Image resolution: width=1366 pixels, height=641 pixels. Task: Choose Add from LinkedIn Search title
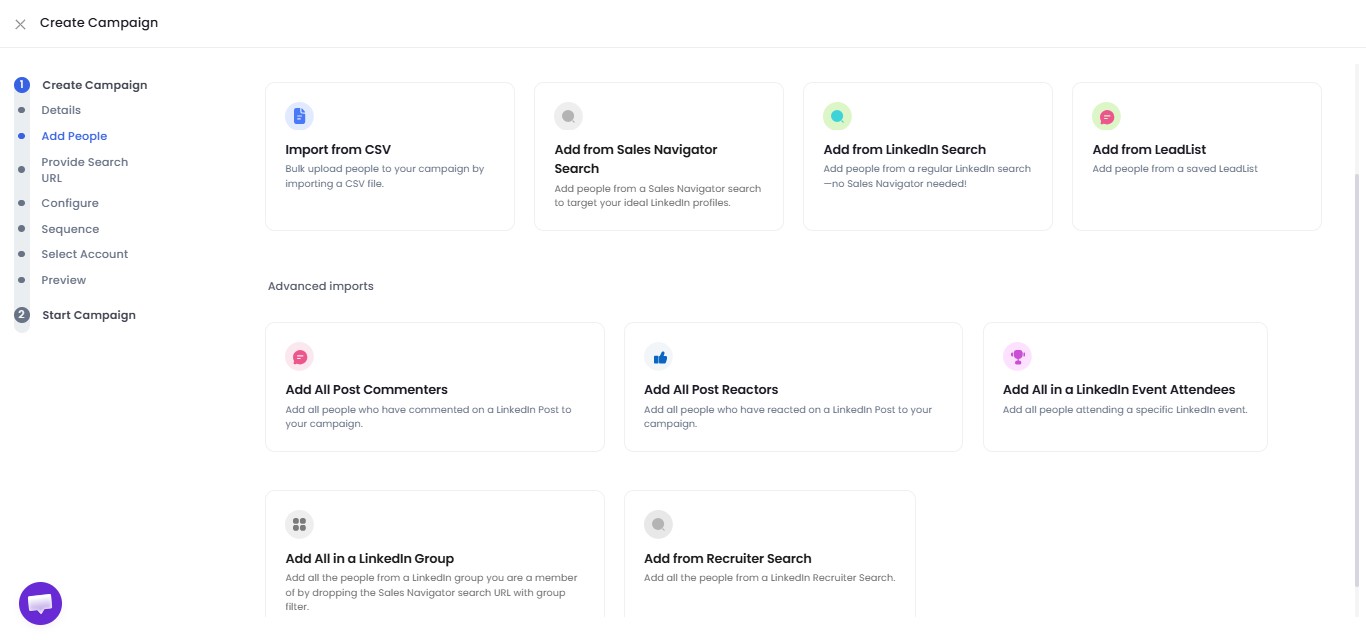click(x=904, y=150)
